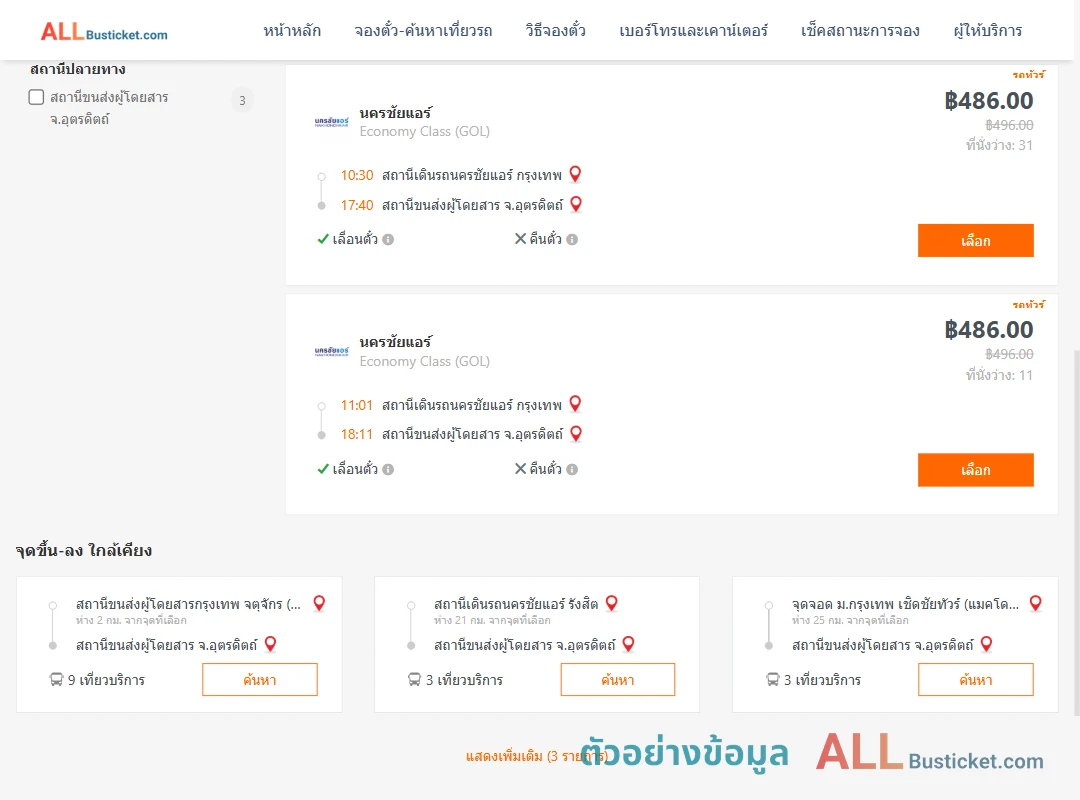This screenshot has height=800, width=1080.
Task: Search trips from นครชัยแอร์ รังสิต with ค้นหา
Action: pyautogui.click(x=618, y=679)
